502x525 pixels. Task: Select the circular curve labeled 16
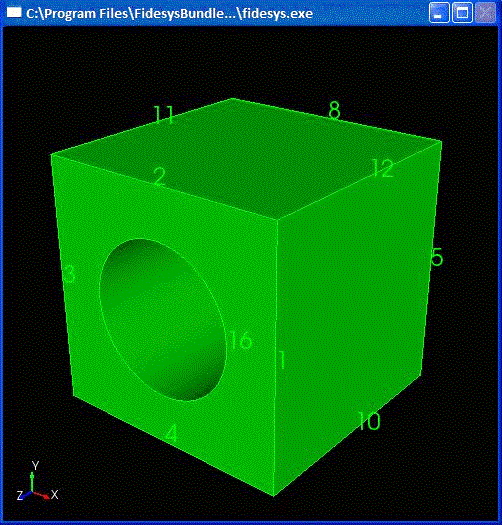[240, 341]
